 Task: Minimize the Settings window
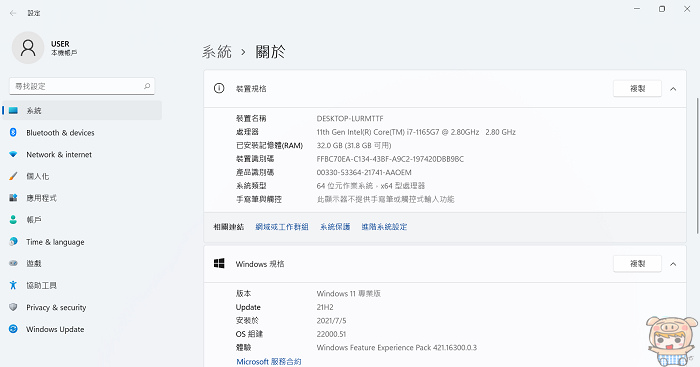pos(637,9)
